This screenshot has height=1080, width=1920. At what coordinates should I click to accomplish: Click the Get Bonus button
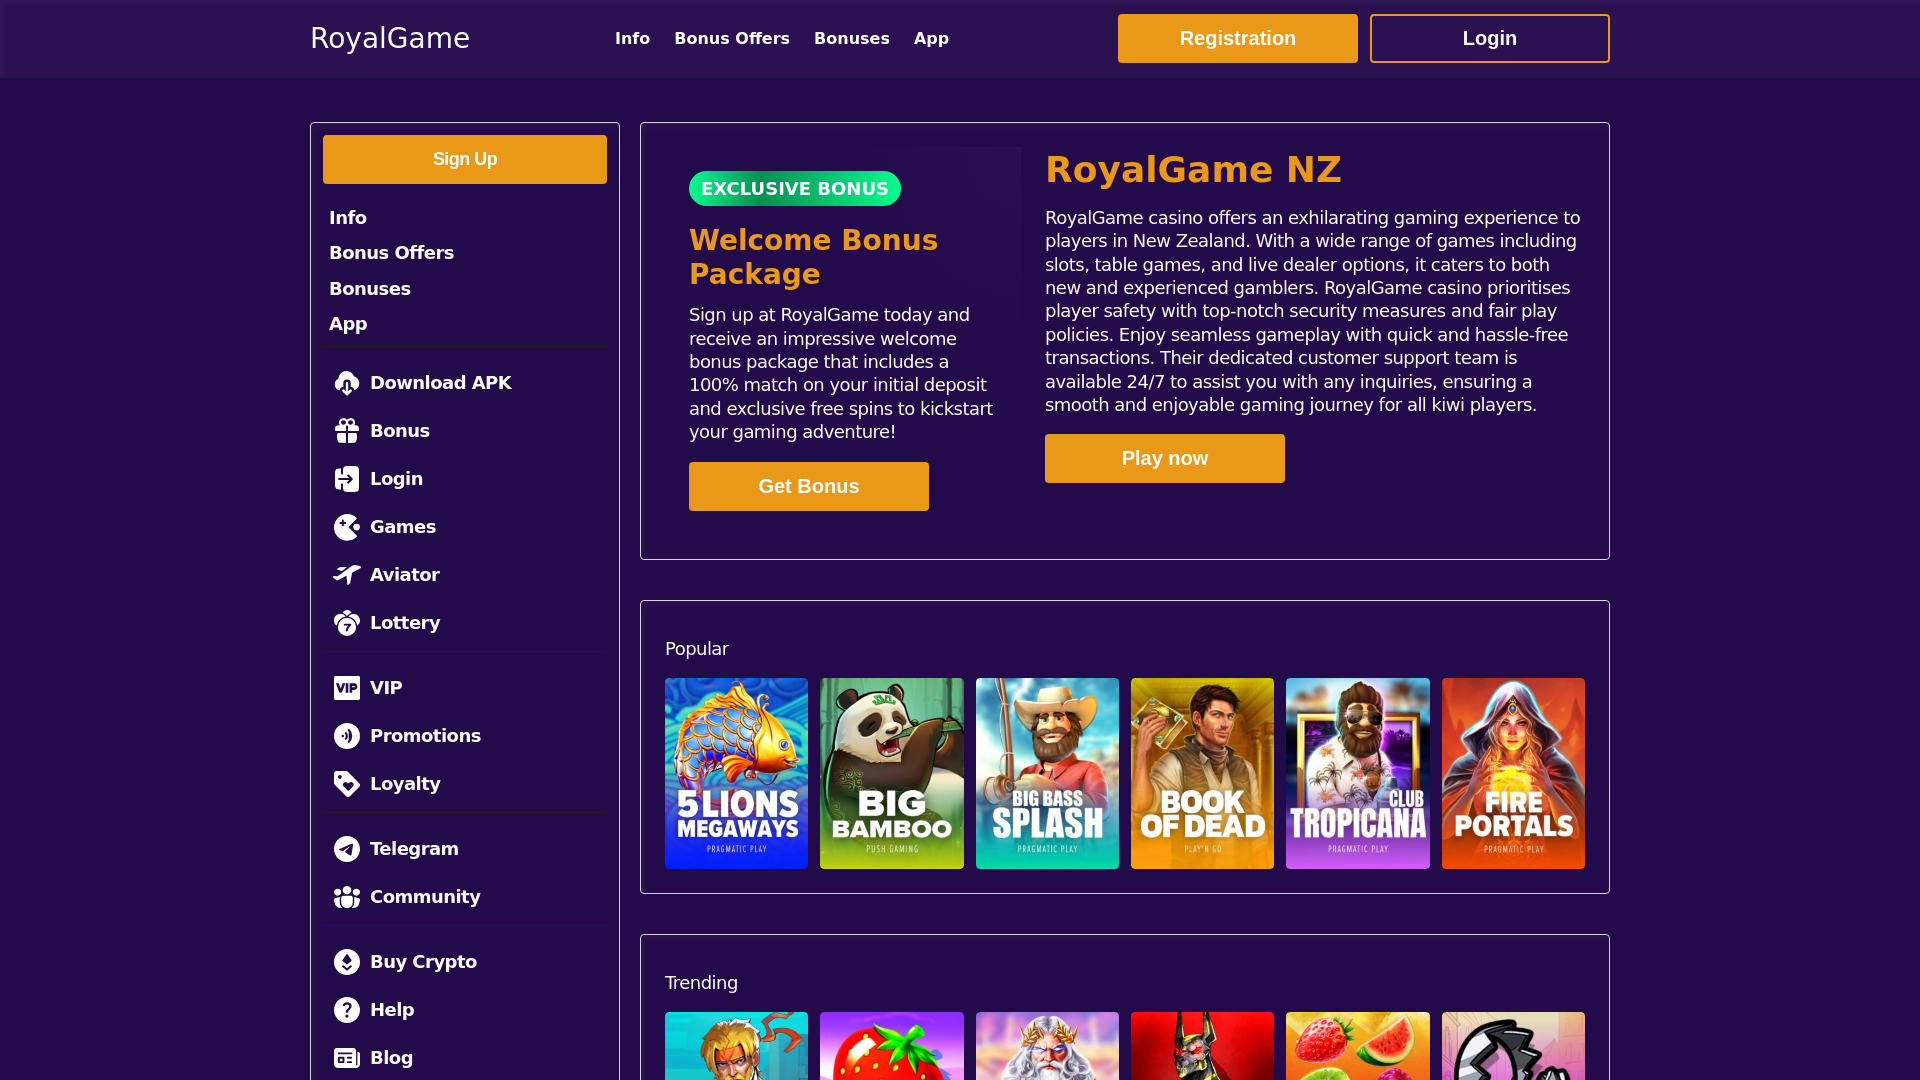[x=809, y=486]
